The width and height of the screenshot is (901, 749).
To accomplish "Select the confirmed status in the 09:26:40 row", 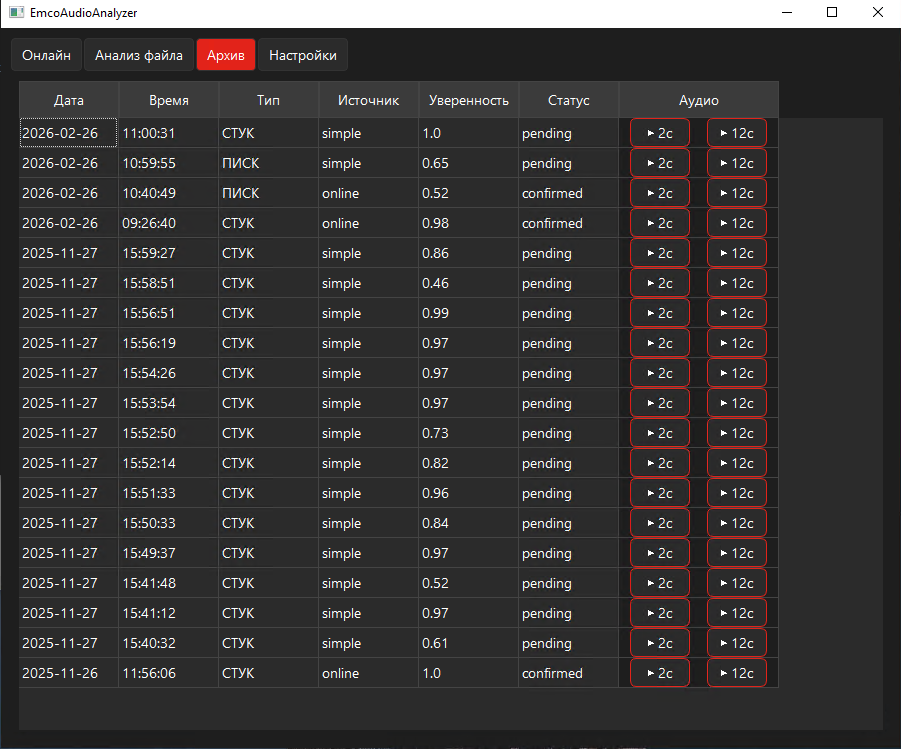I will click(568, 223).
